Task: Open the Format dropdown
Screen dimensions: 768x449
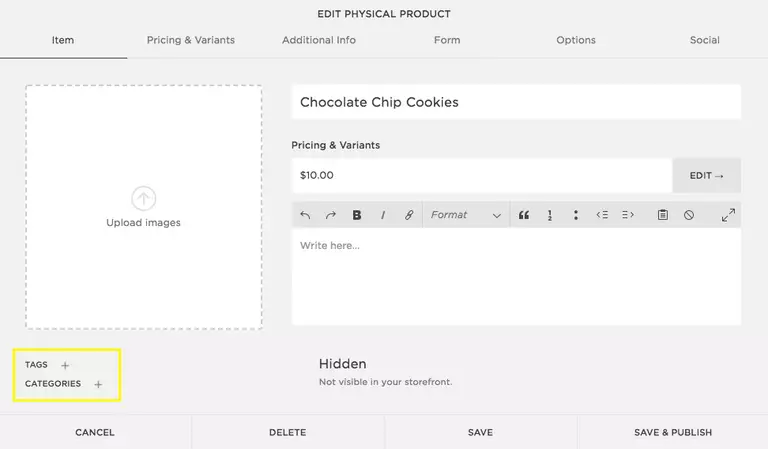Action: click(x=465, y=215)
